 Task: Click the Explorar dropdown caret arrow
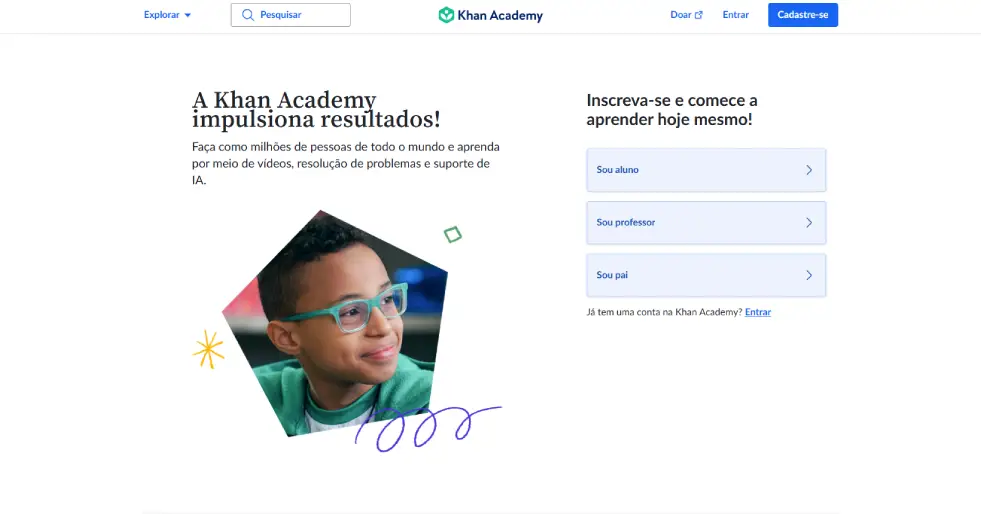pos(187,16)
